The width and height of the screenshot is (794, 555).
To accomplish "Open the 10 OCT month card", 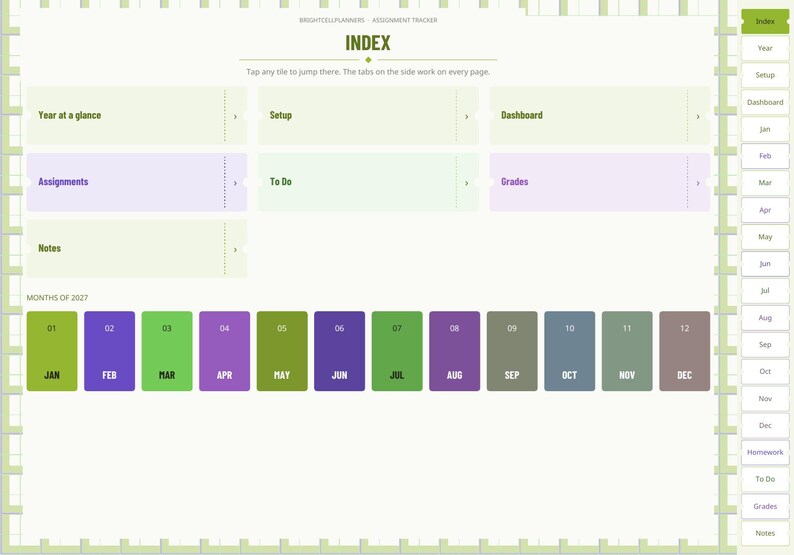I will coord(570,351).
